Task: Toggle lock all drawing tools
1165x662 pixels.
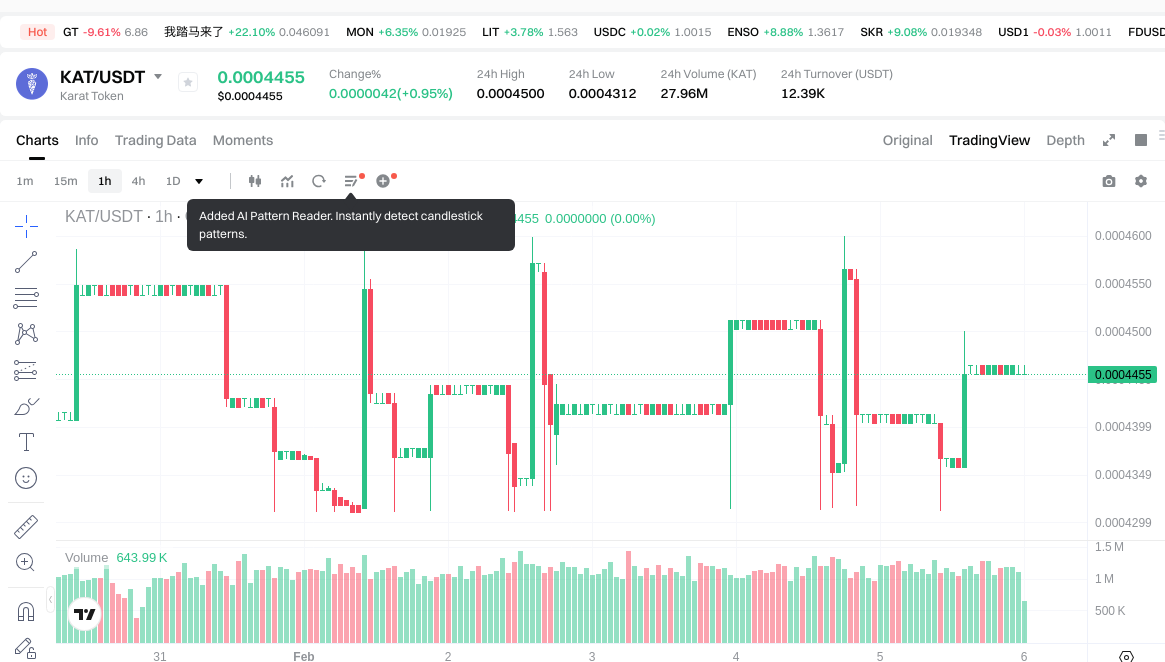Action: pyautogui.click(x=26, y=648)
